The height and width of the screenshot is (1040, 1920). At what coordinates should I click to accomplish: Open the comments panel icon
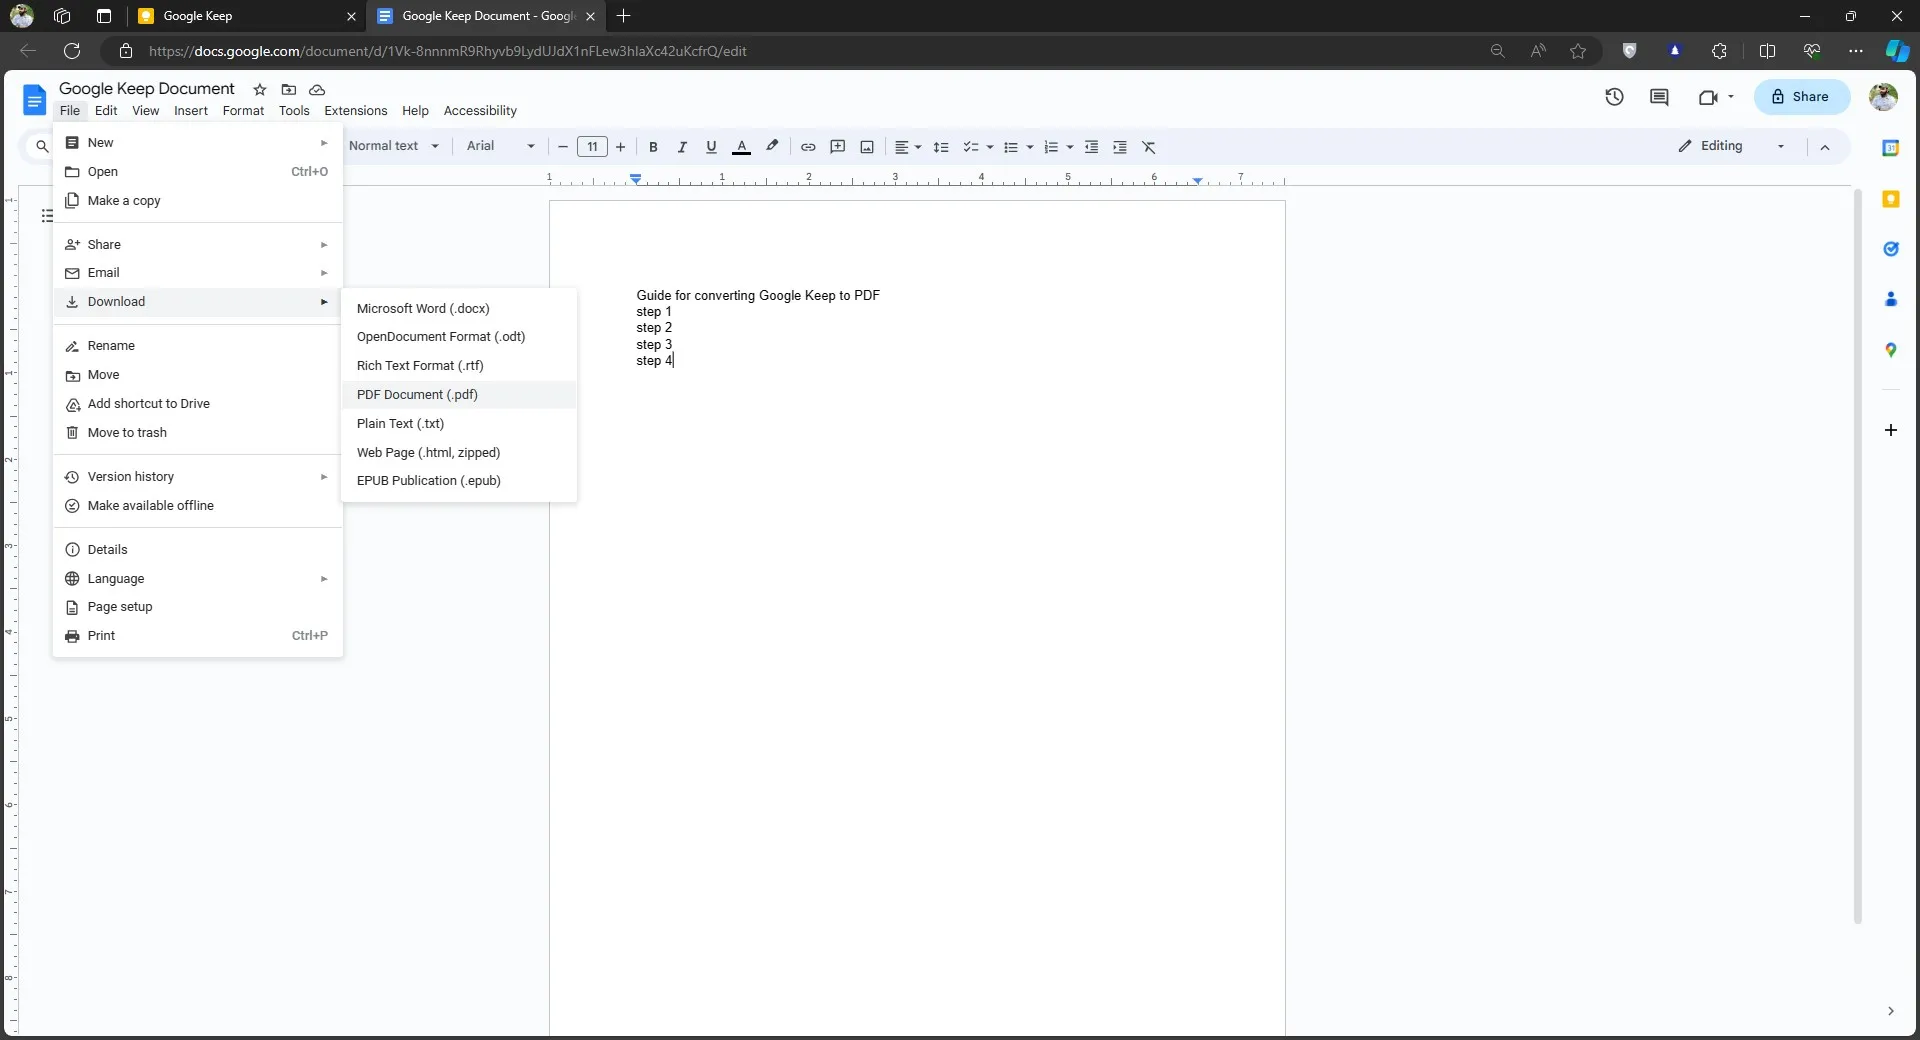click(x=1659, y=97)
